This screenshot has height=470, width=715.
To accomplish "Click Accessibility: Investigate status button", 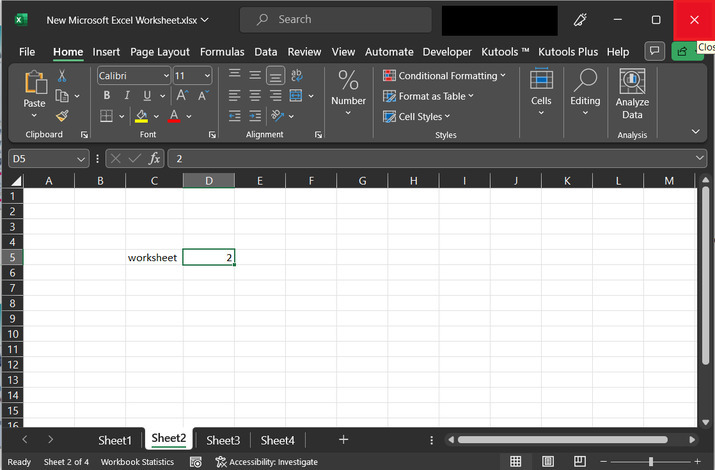I will [x=266, y=462].
